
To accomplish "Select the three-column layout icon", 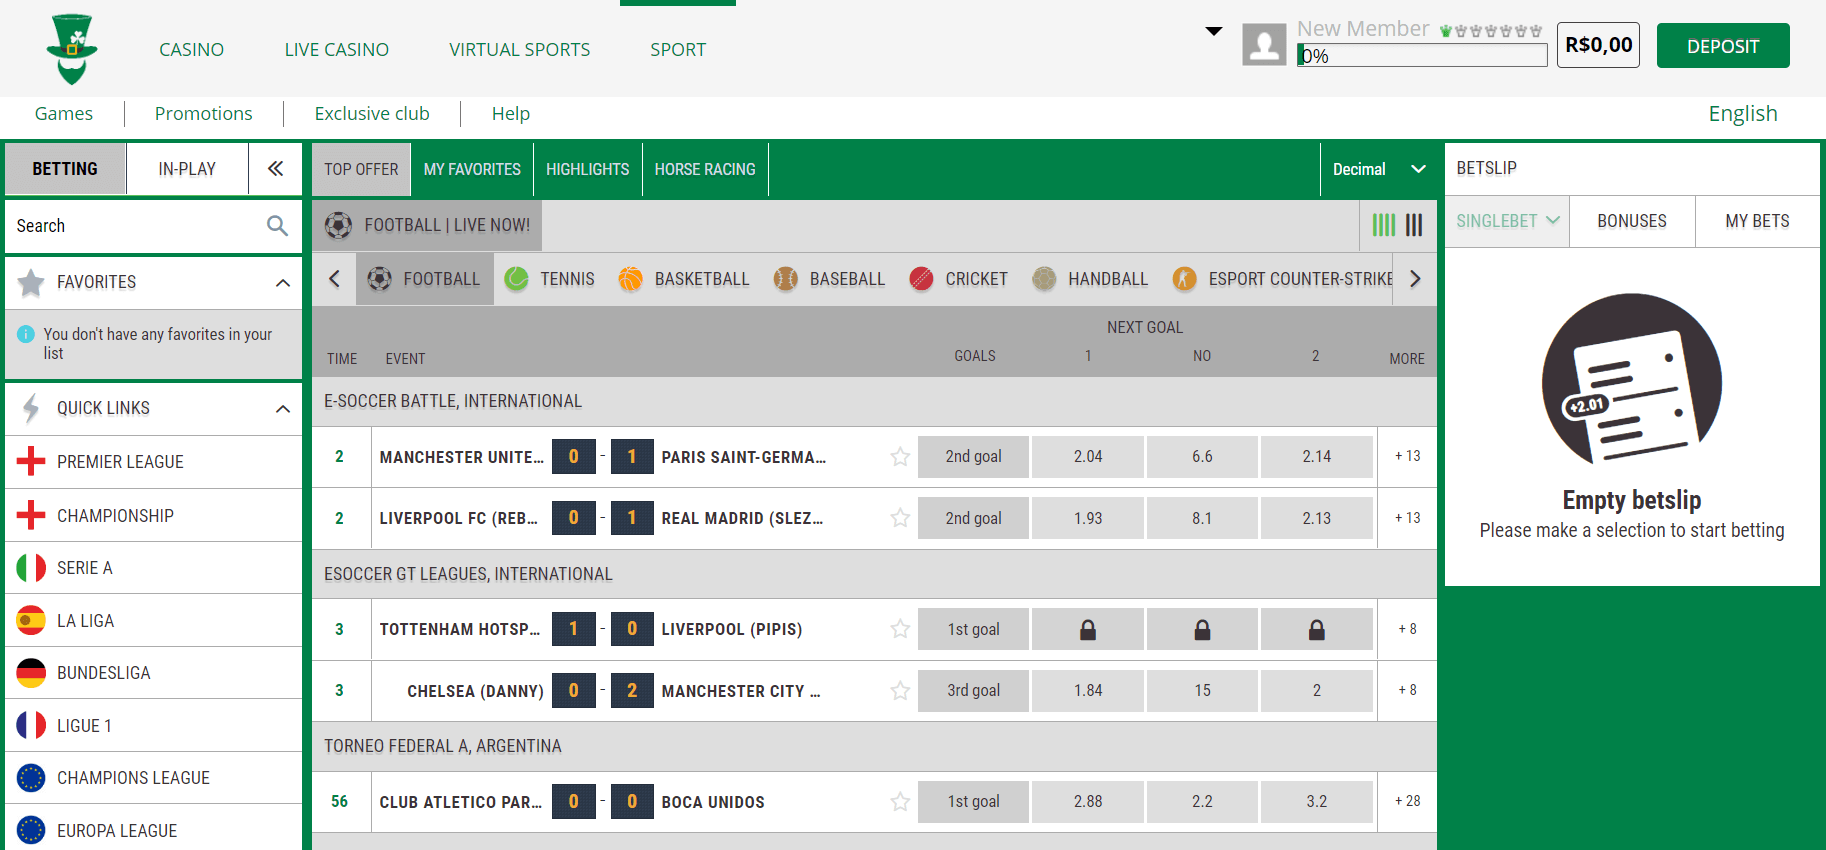I will pyautogui.click(x=1414, y=225).
